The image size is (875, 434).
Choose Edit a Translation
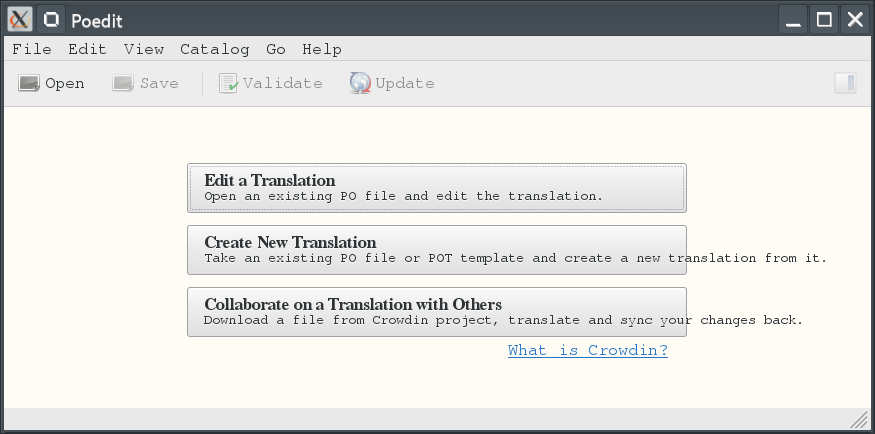[x=436, y=188]
